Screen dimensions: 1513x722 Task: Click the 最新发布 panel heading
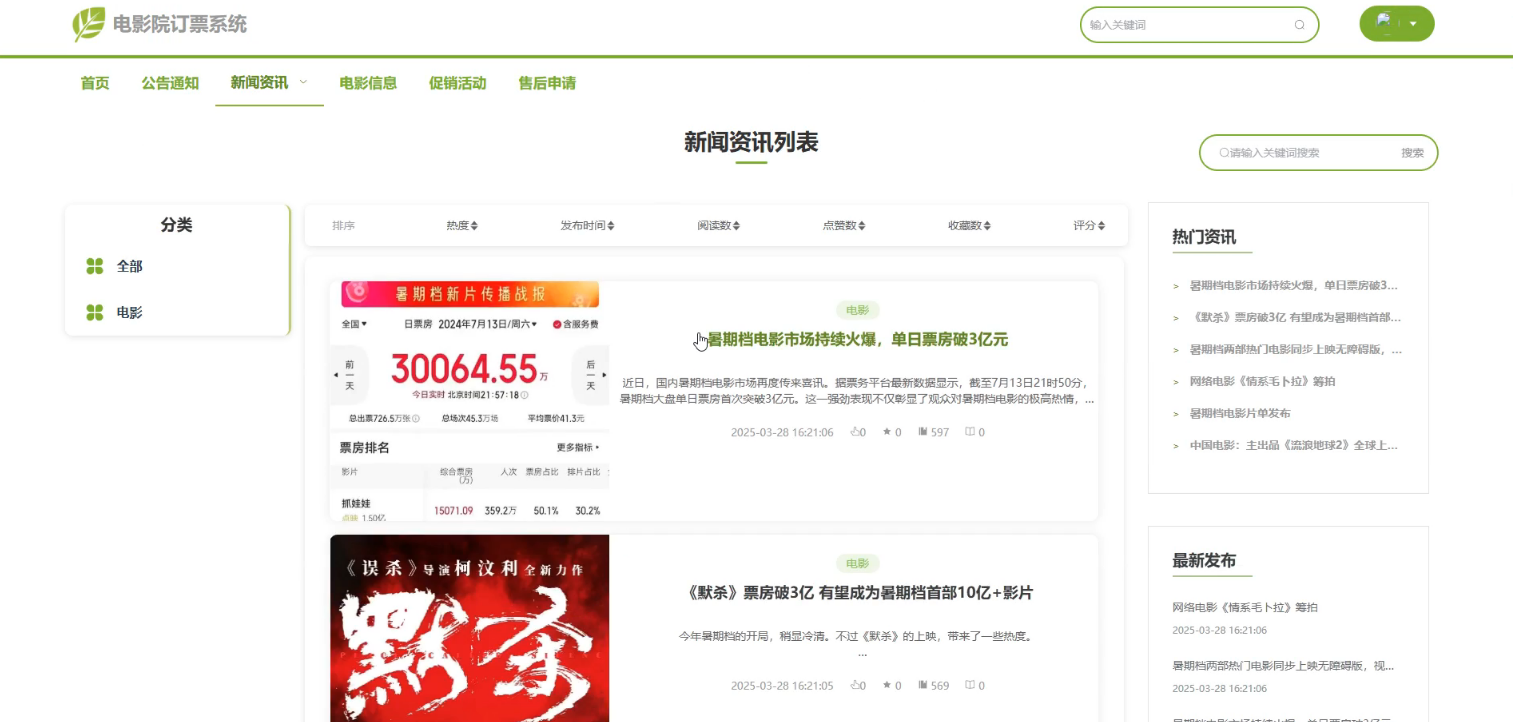click(x=1204, y=560)
